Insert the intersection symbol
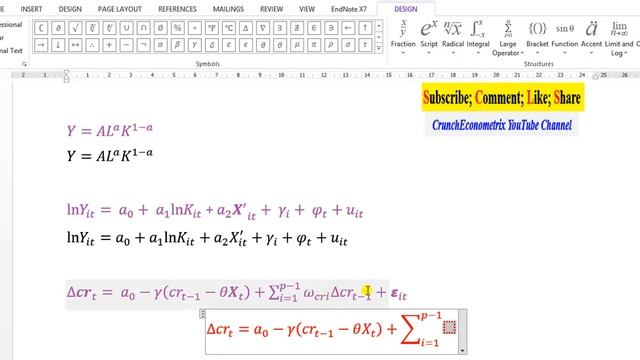The width and height of the screenshot is (640, 360). [143, 28]
